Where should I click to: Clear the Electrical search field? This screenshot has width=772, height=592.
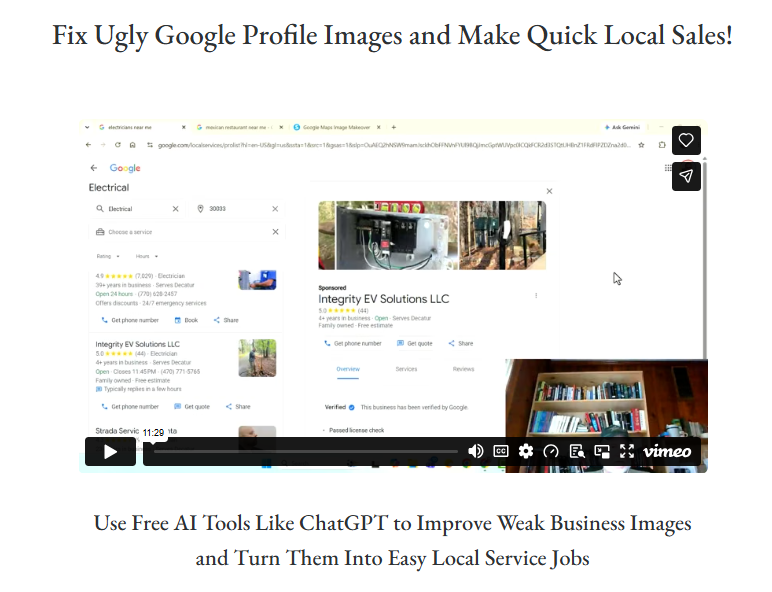coord(175,209)
